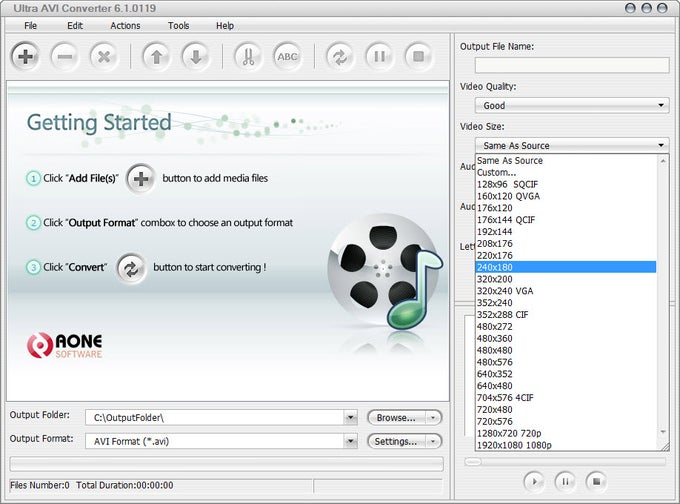The height and width of the screenshot is (504, 680).
Task: Select 704x576 4CIF size
Action: 566,398
